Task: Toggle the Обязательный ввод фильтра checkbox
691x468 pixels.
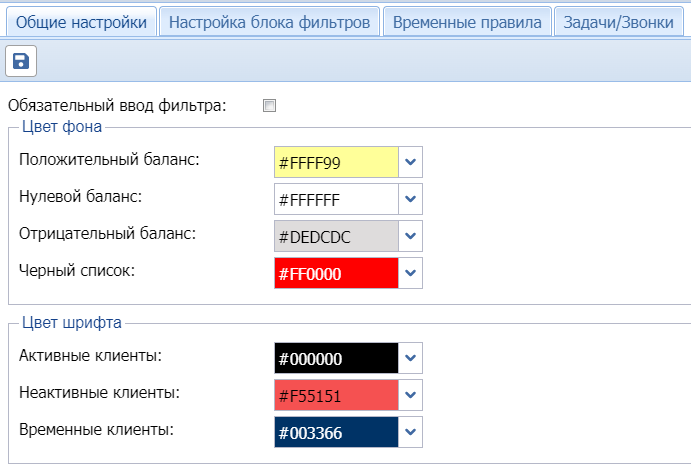Action: [x=269, y=105]
